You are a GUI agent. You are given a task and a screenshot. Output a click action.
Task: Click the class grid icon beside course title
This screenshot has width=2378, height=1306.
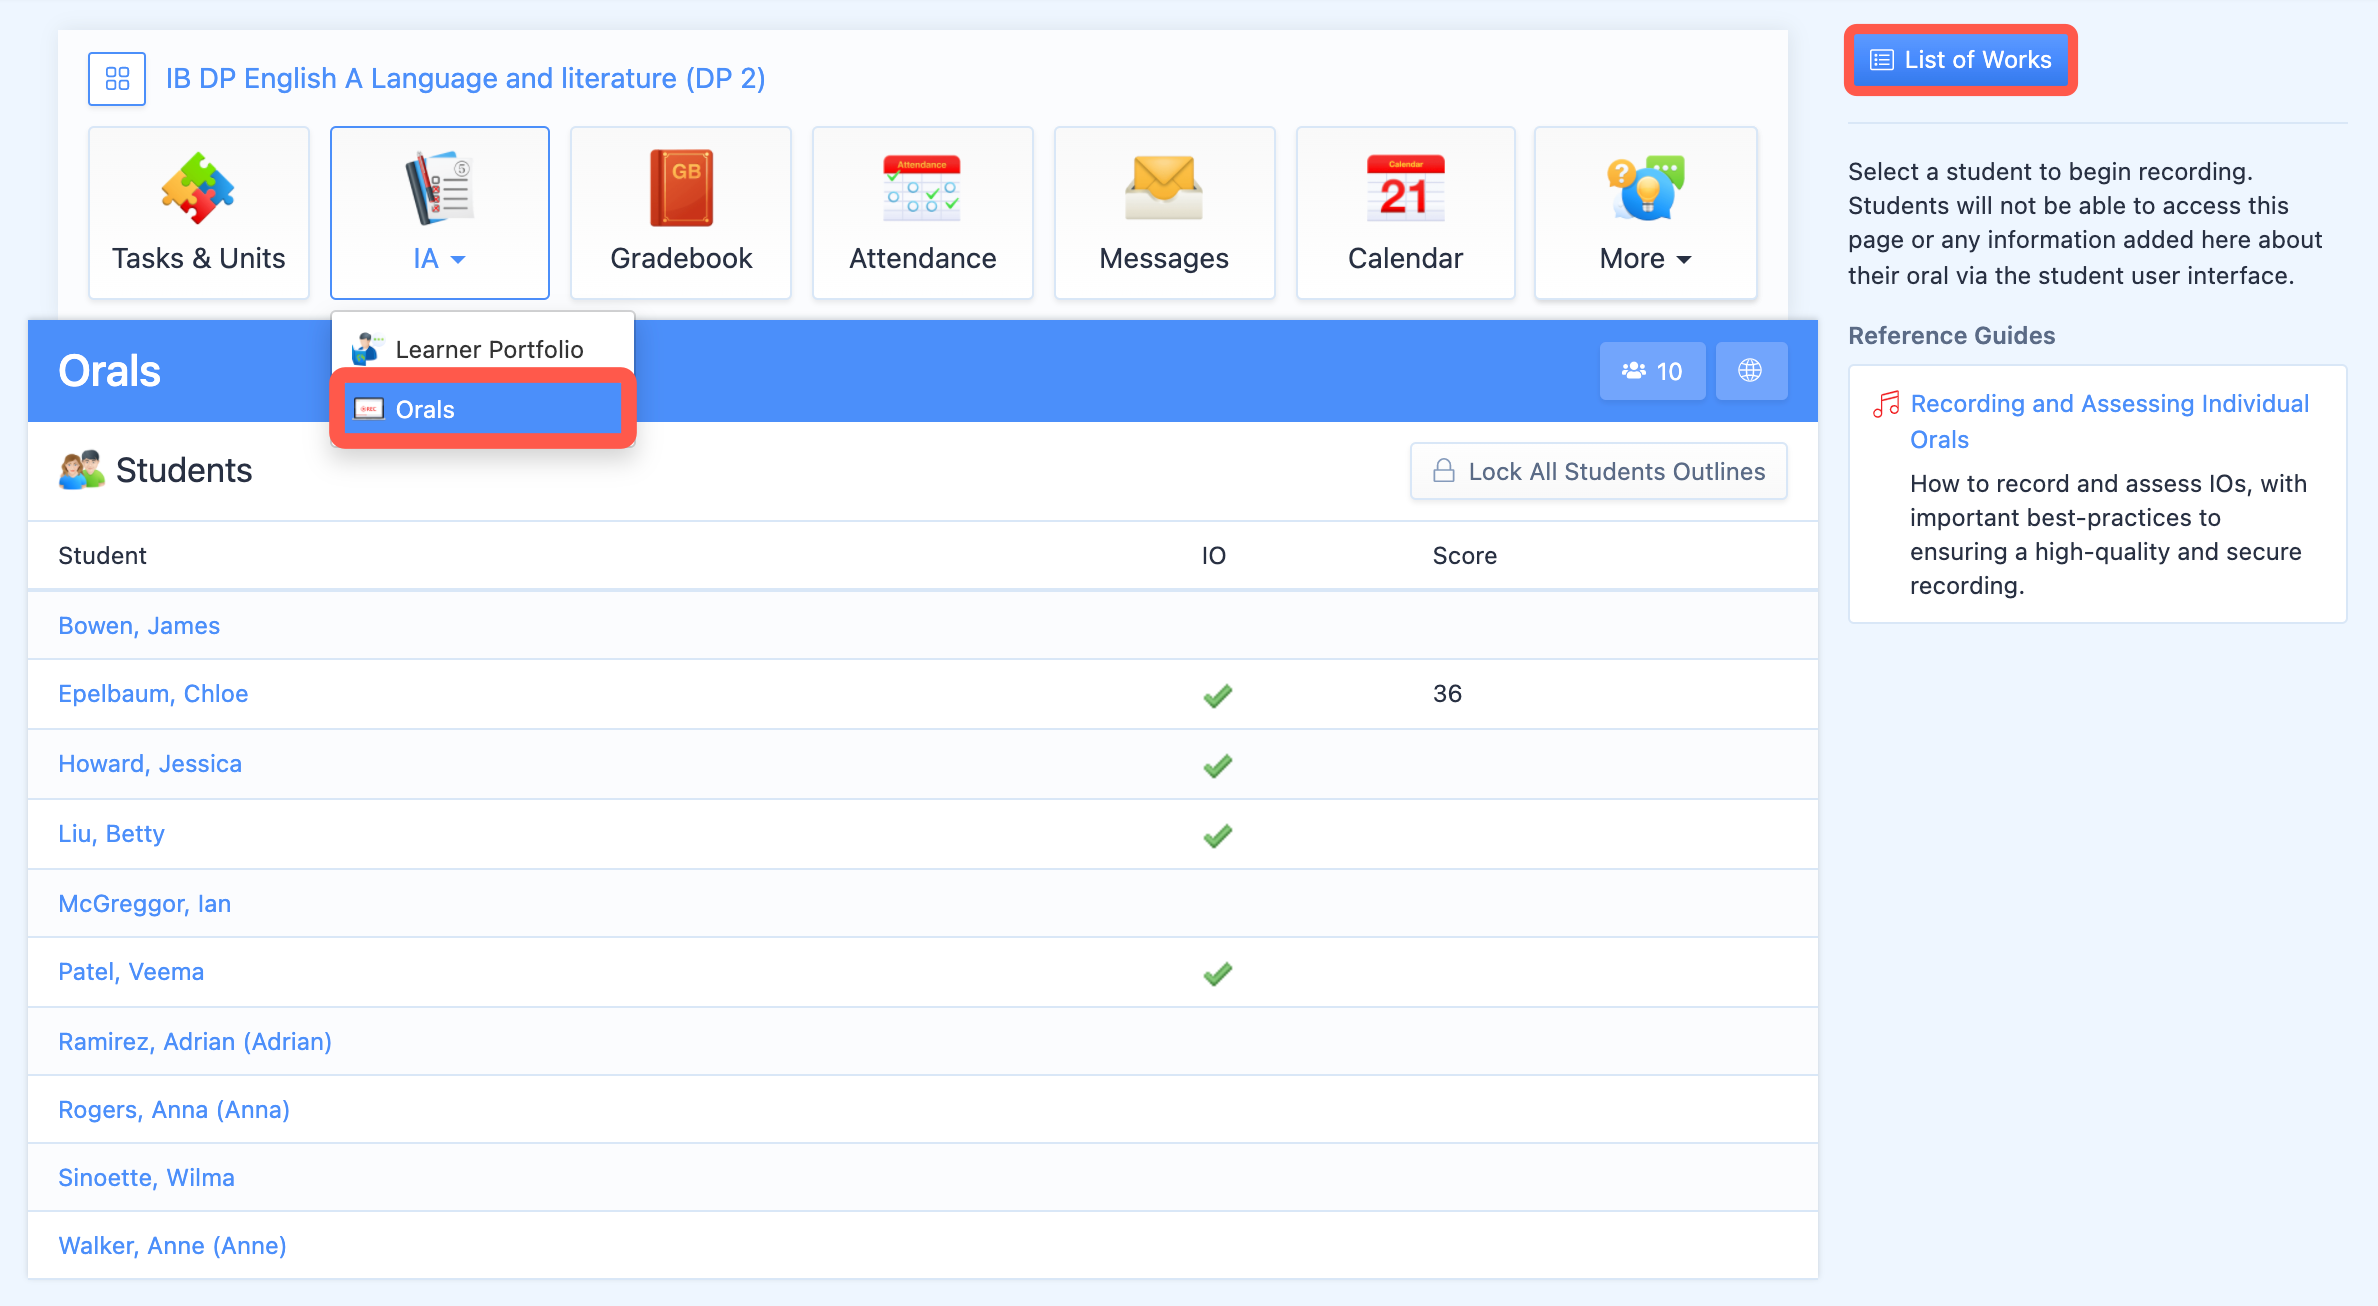pos(117,79)
